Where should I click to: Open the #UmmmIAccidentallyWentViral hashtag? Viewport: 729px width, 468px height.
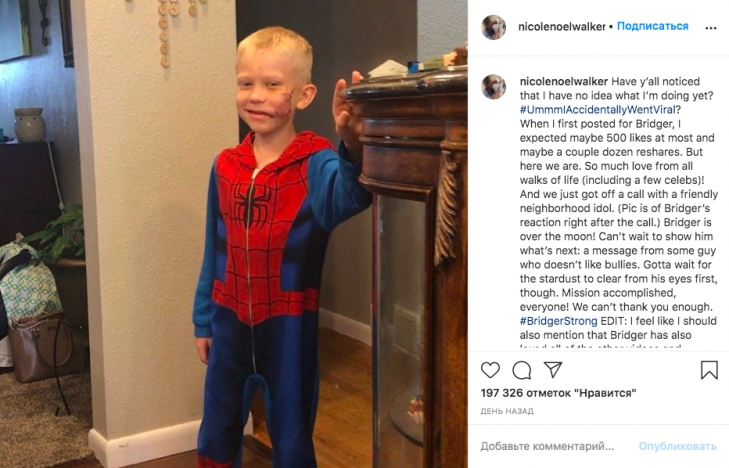[x=597, y=110]
